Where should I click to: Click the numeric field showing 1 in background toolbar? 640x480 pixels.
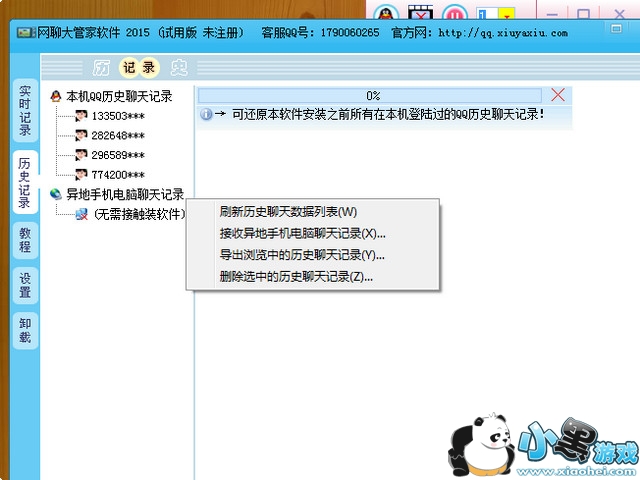tap(487, 15)
